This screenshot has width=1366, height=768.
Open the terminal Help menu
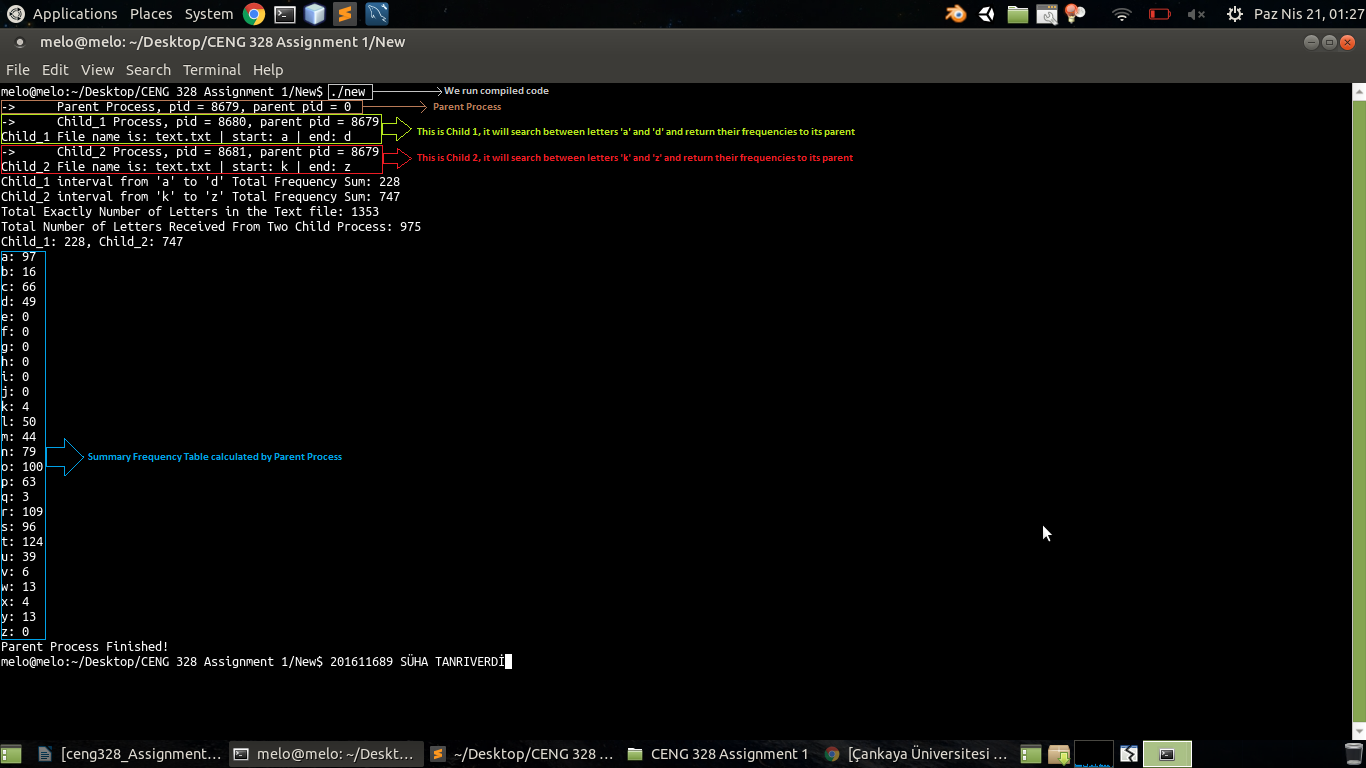(x=268, y=70)
